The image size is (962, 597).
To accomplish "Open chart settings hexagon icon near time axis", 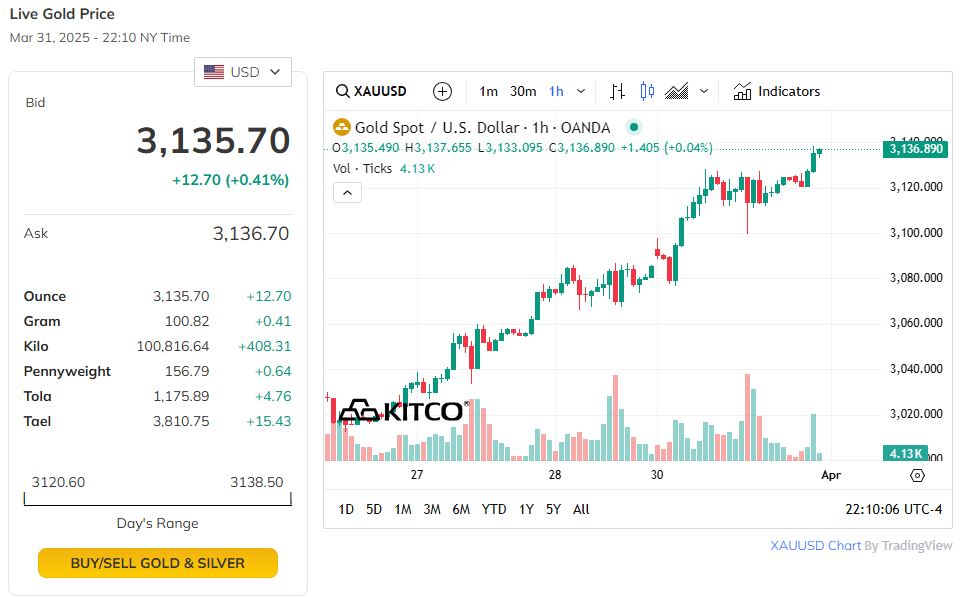I will tap(917, 476).
